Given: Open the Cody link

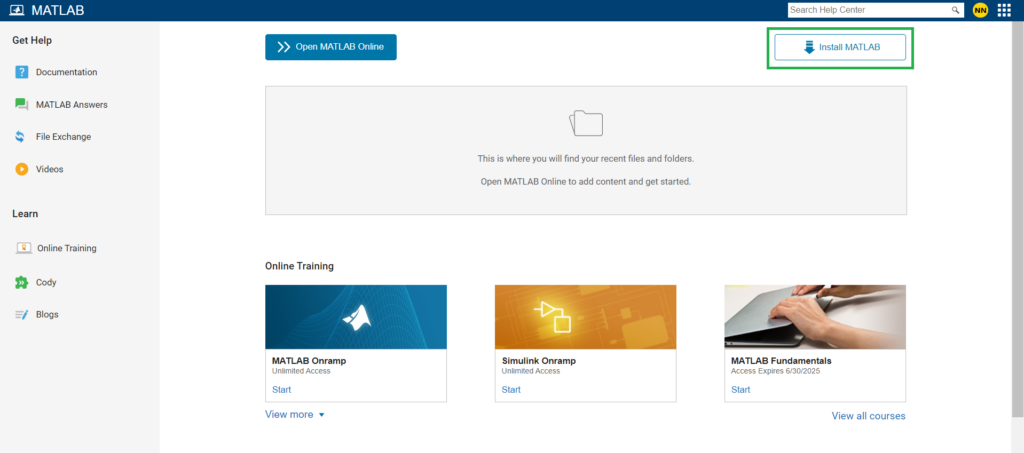Looking at the screenshot, I should [x=46, y=283].
